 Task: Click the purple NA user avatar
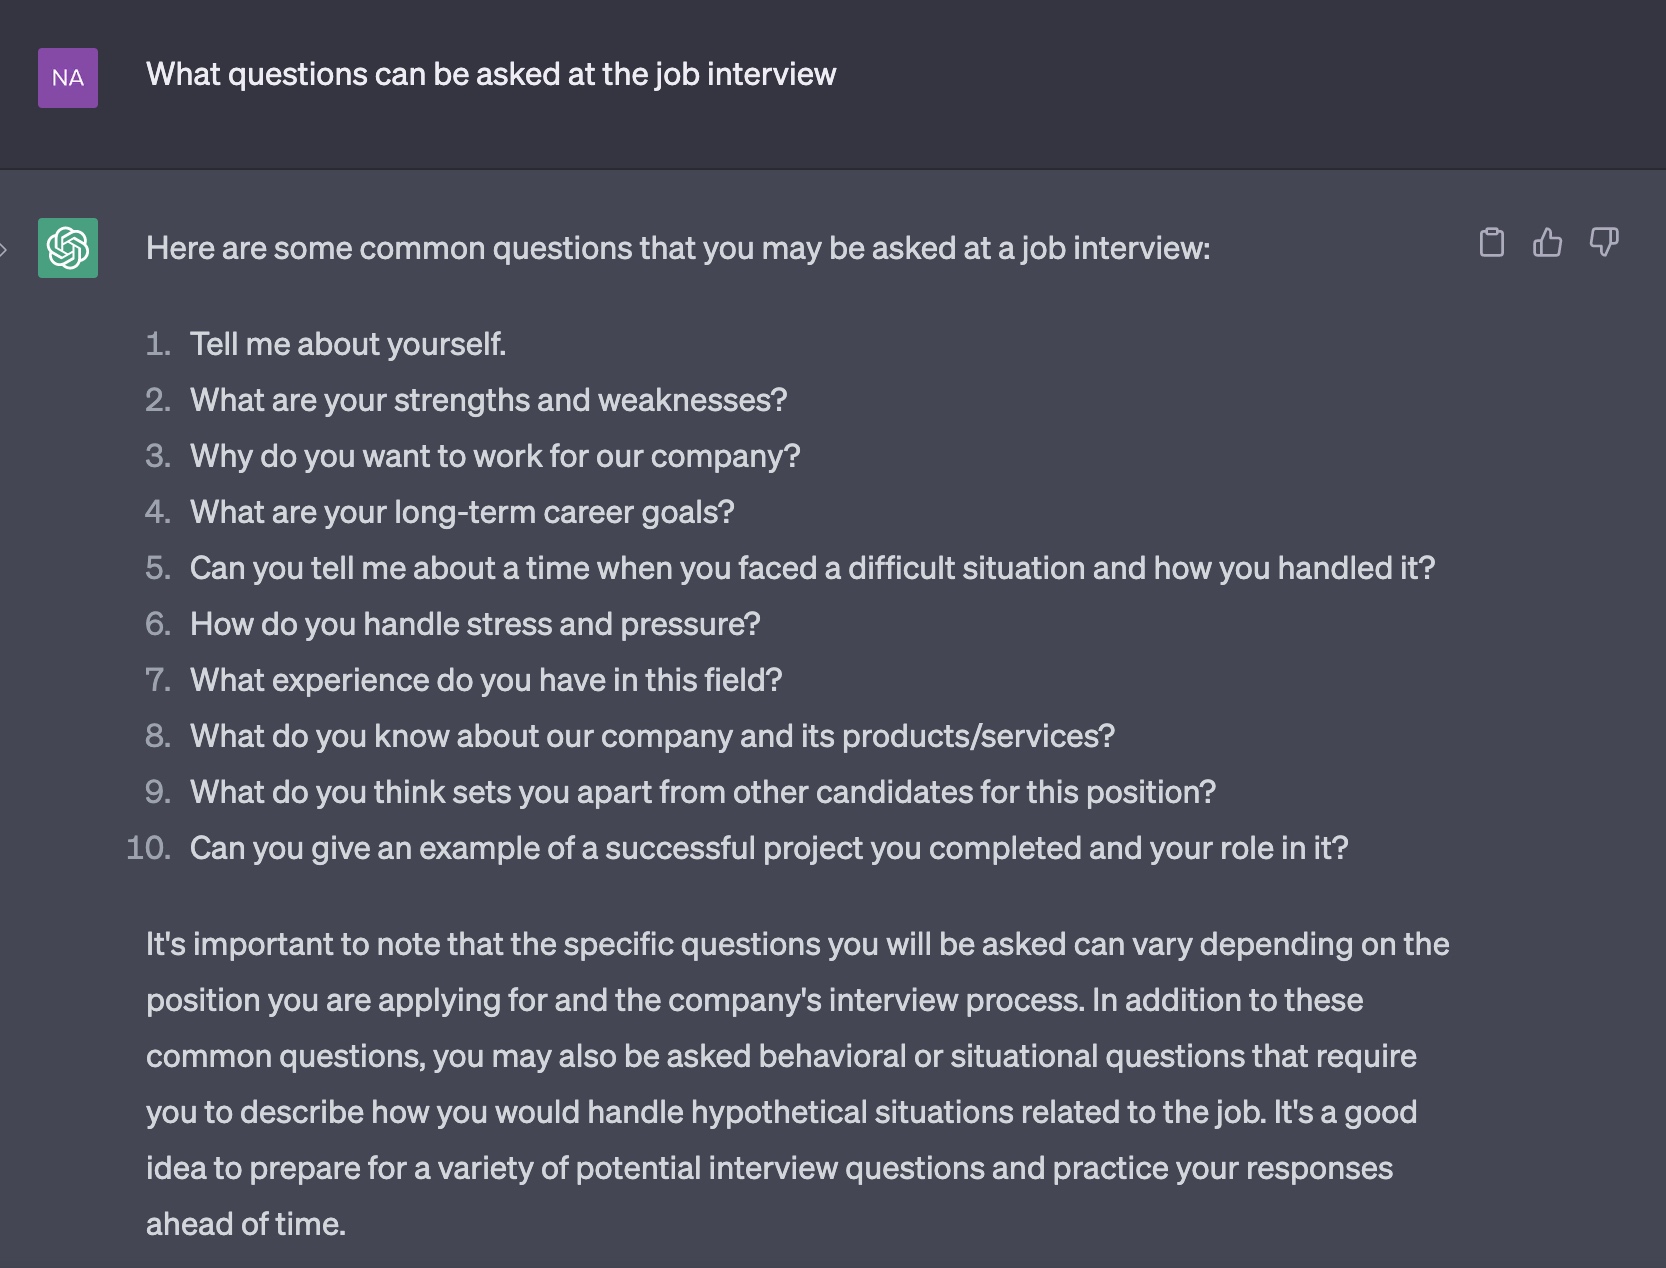(68, 78)
